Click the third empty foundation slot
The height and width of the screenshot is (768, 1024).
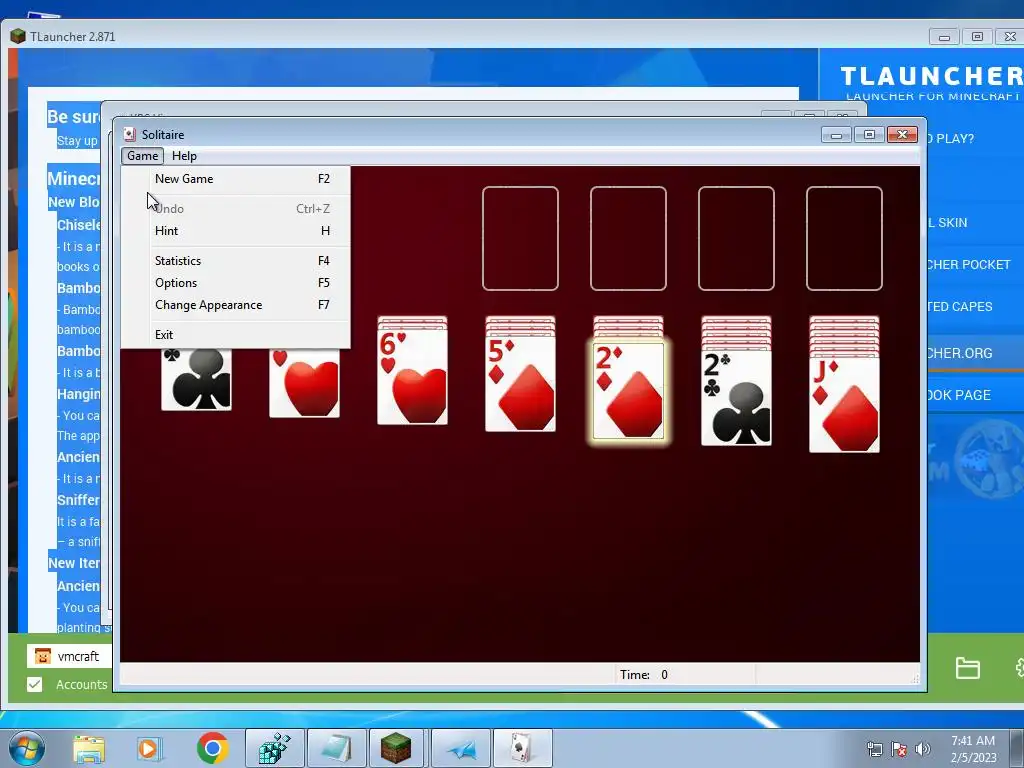click(736, 238)
